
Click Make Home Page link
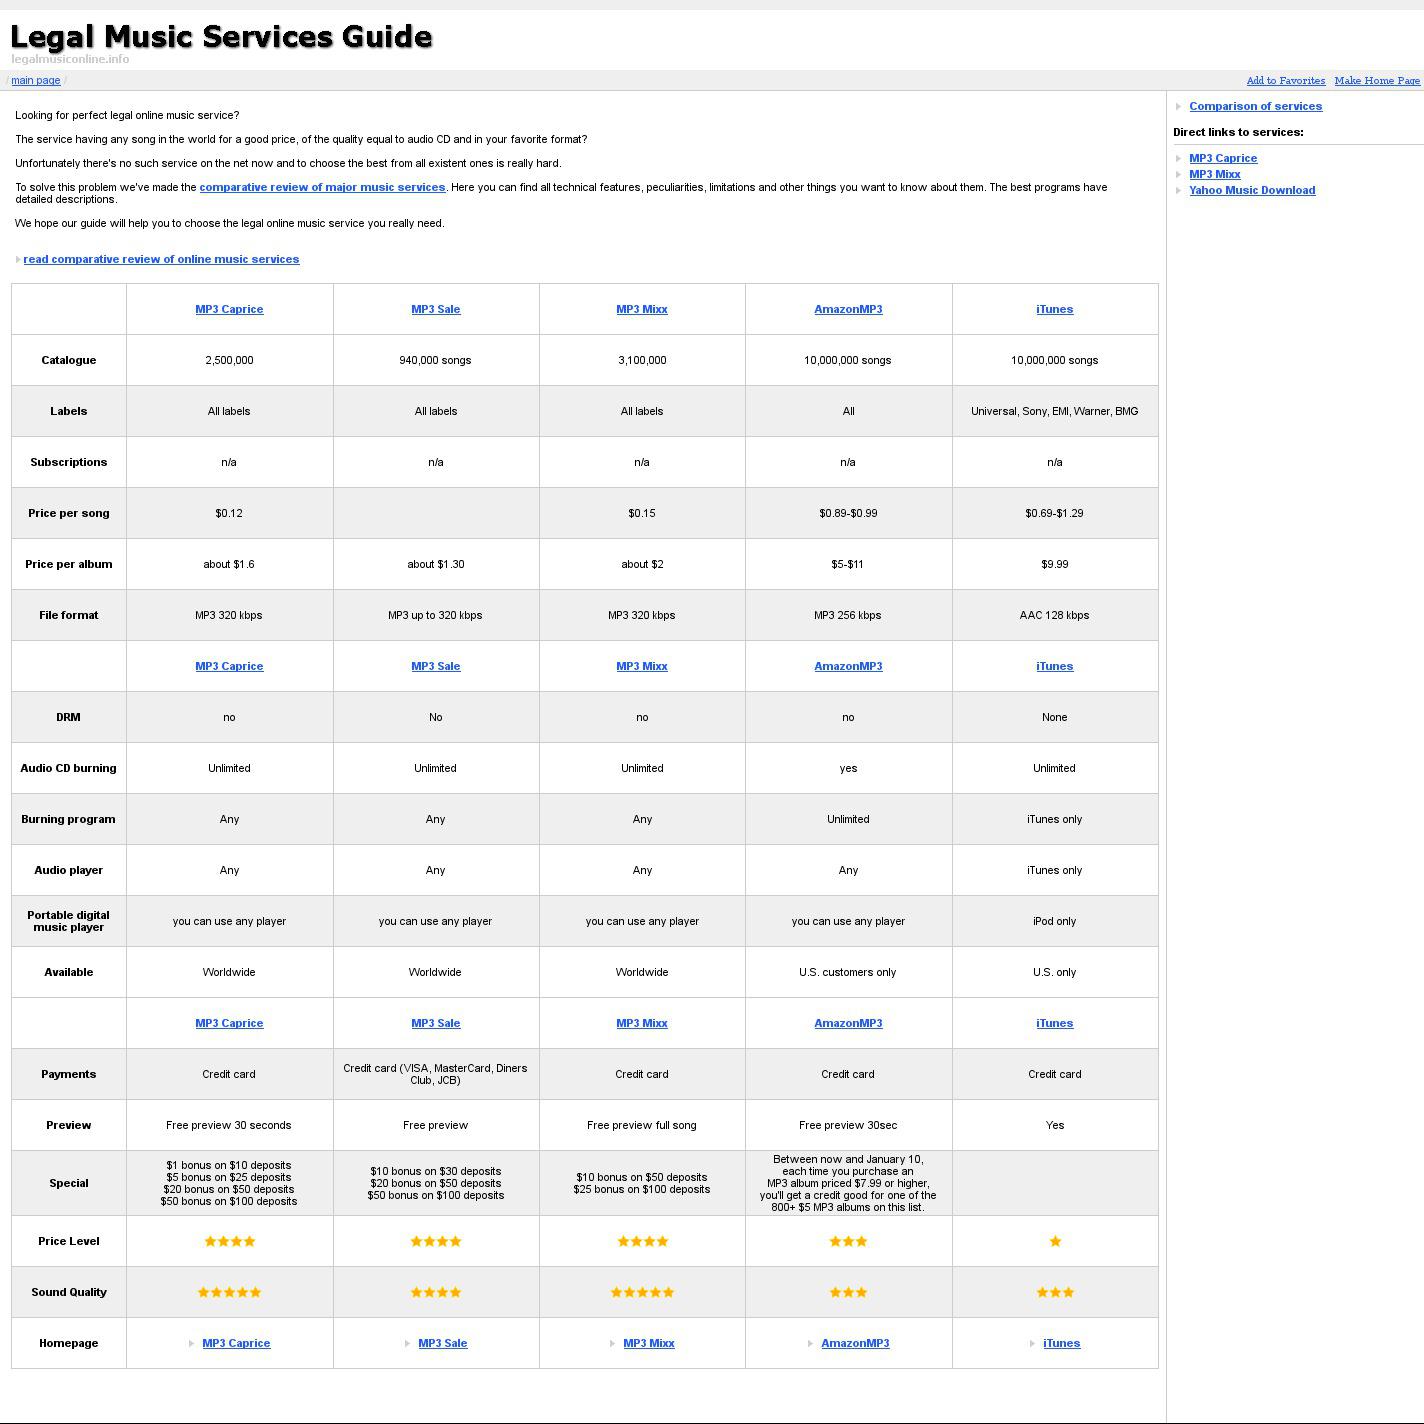point(1376,81)
